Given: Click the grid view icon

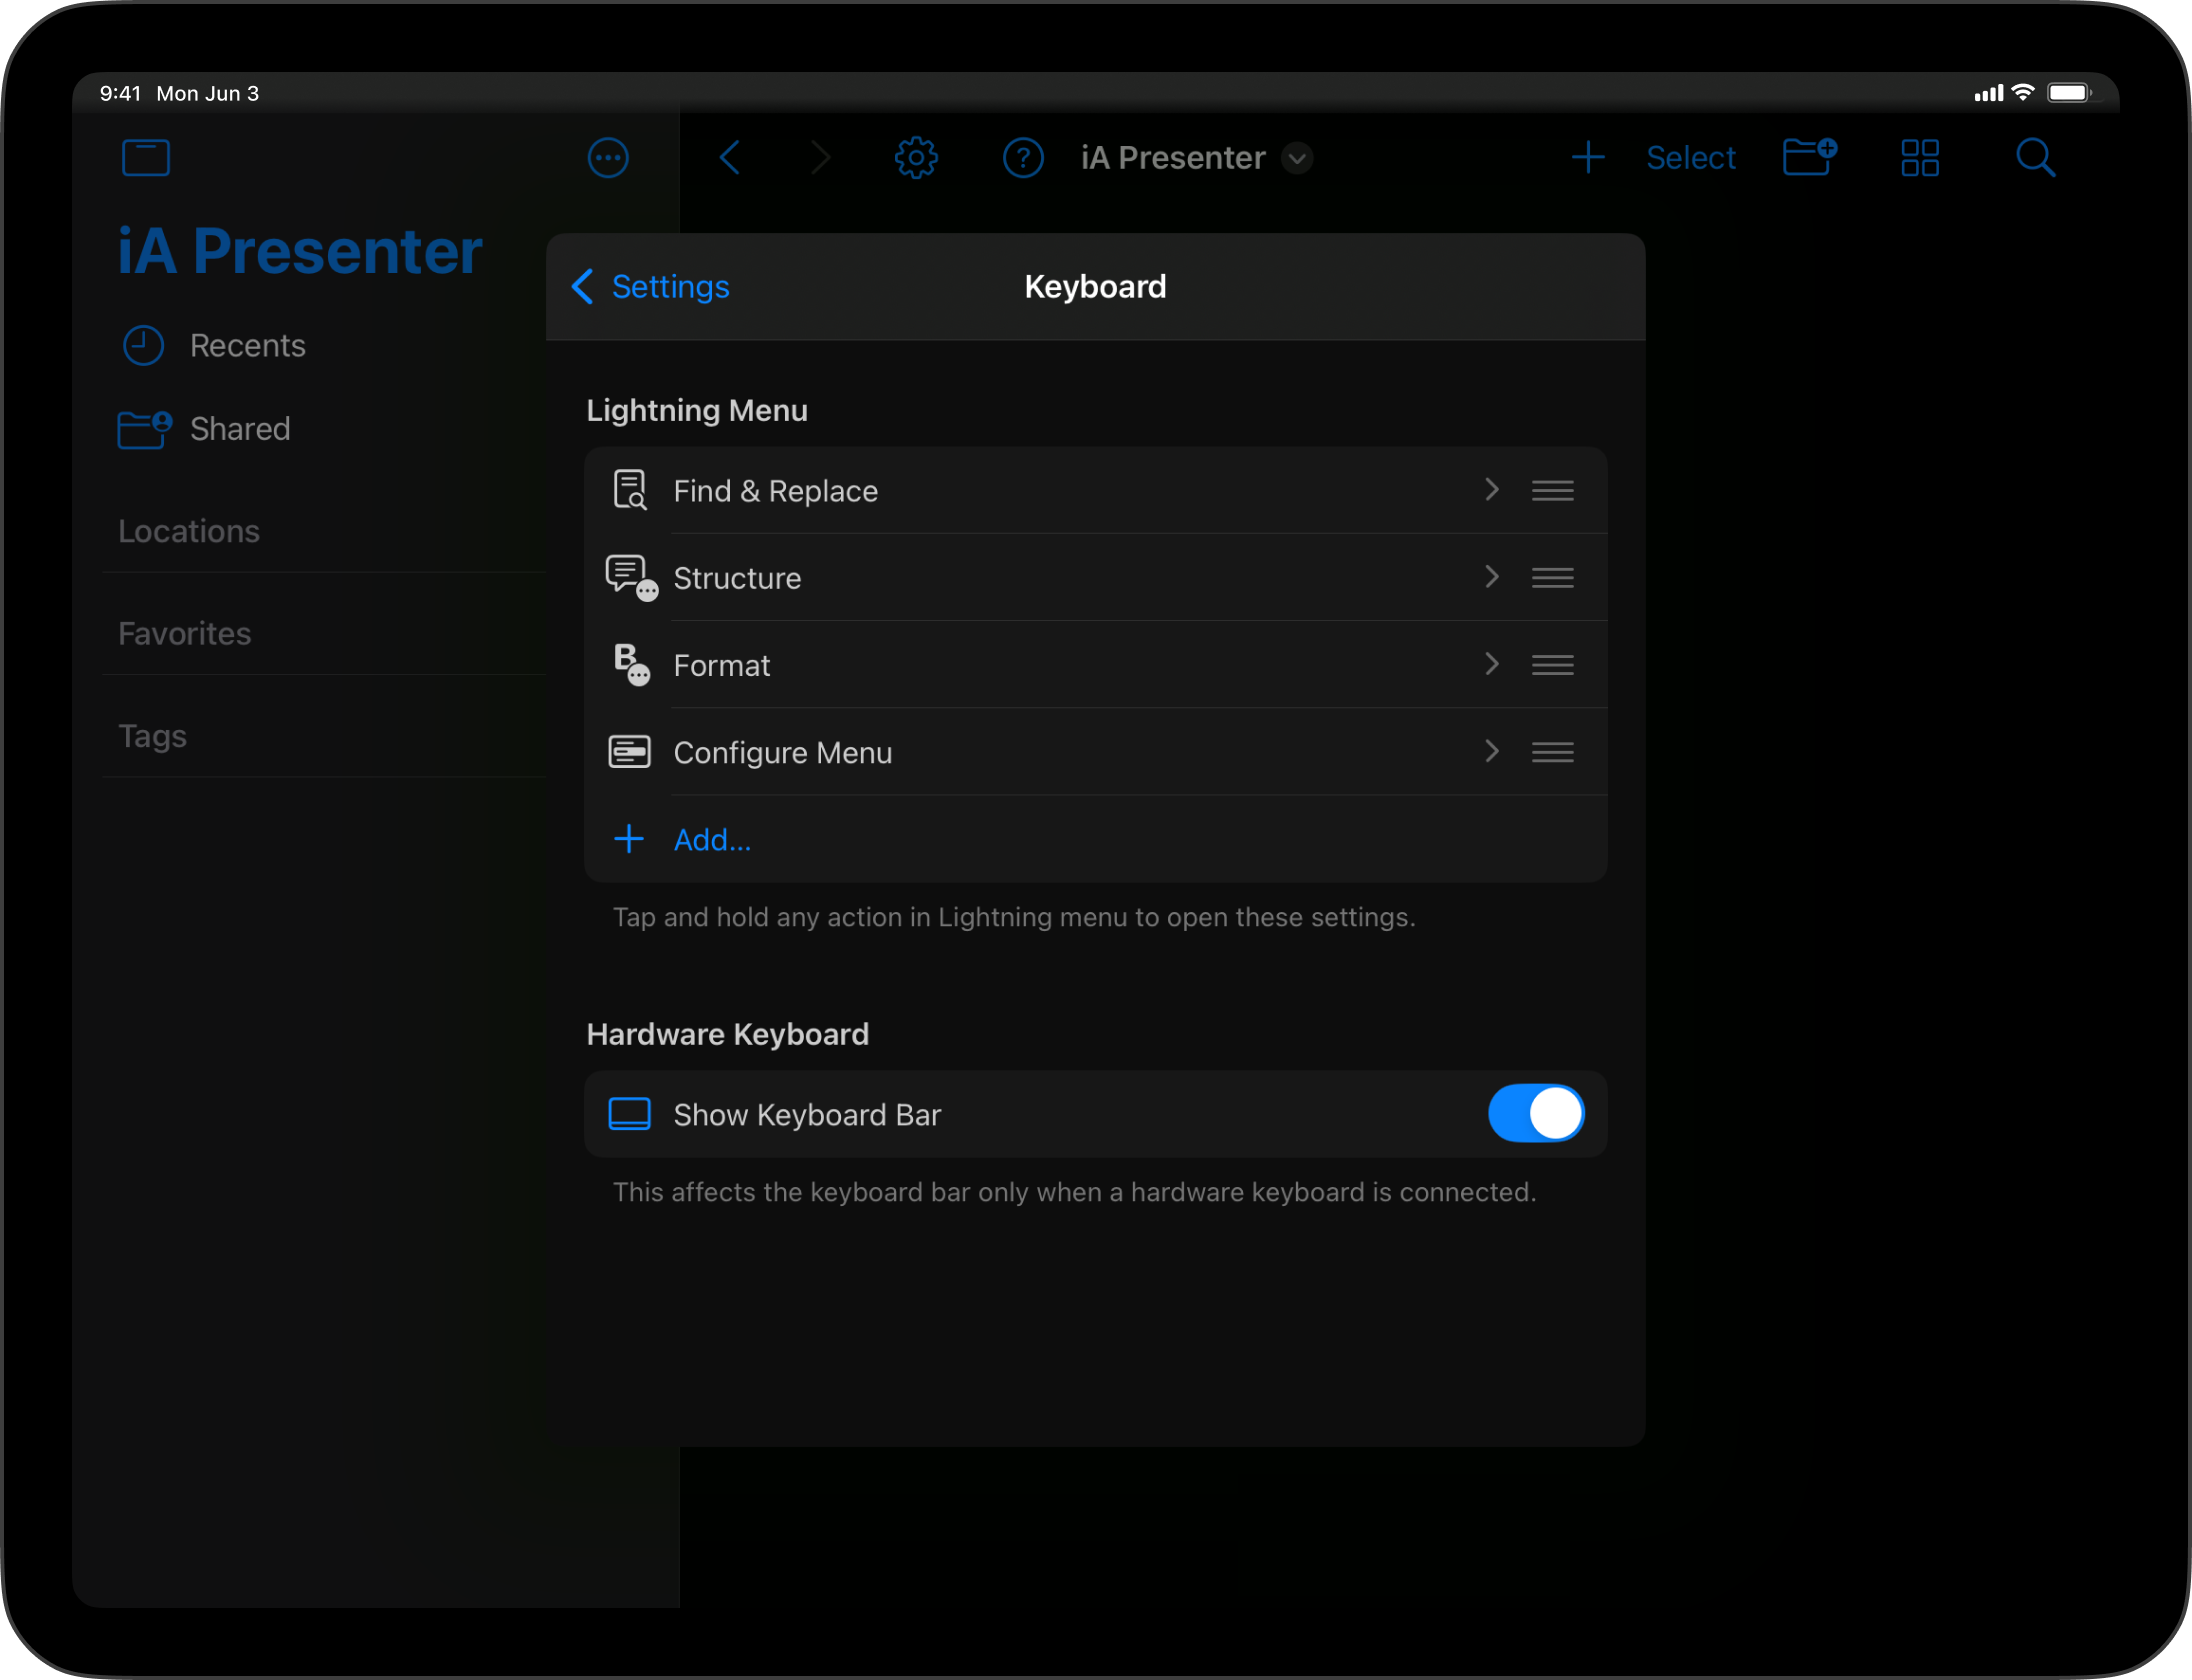Looking at the screenshot, I should 1920,157.
